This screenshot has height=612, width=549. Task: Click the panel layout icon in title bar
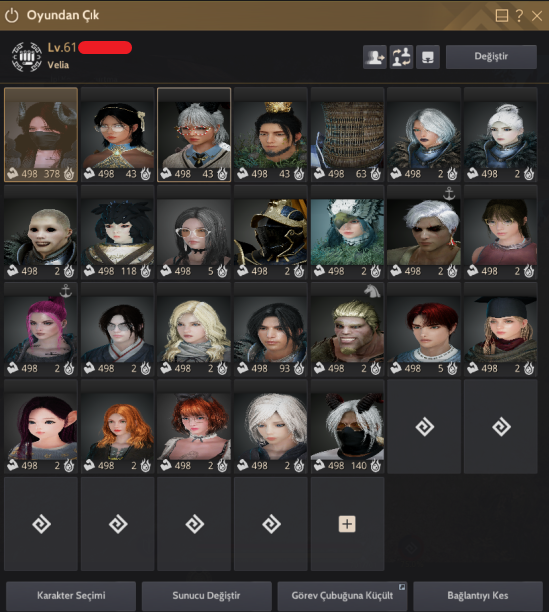pos(501,16)
